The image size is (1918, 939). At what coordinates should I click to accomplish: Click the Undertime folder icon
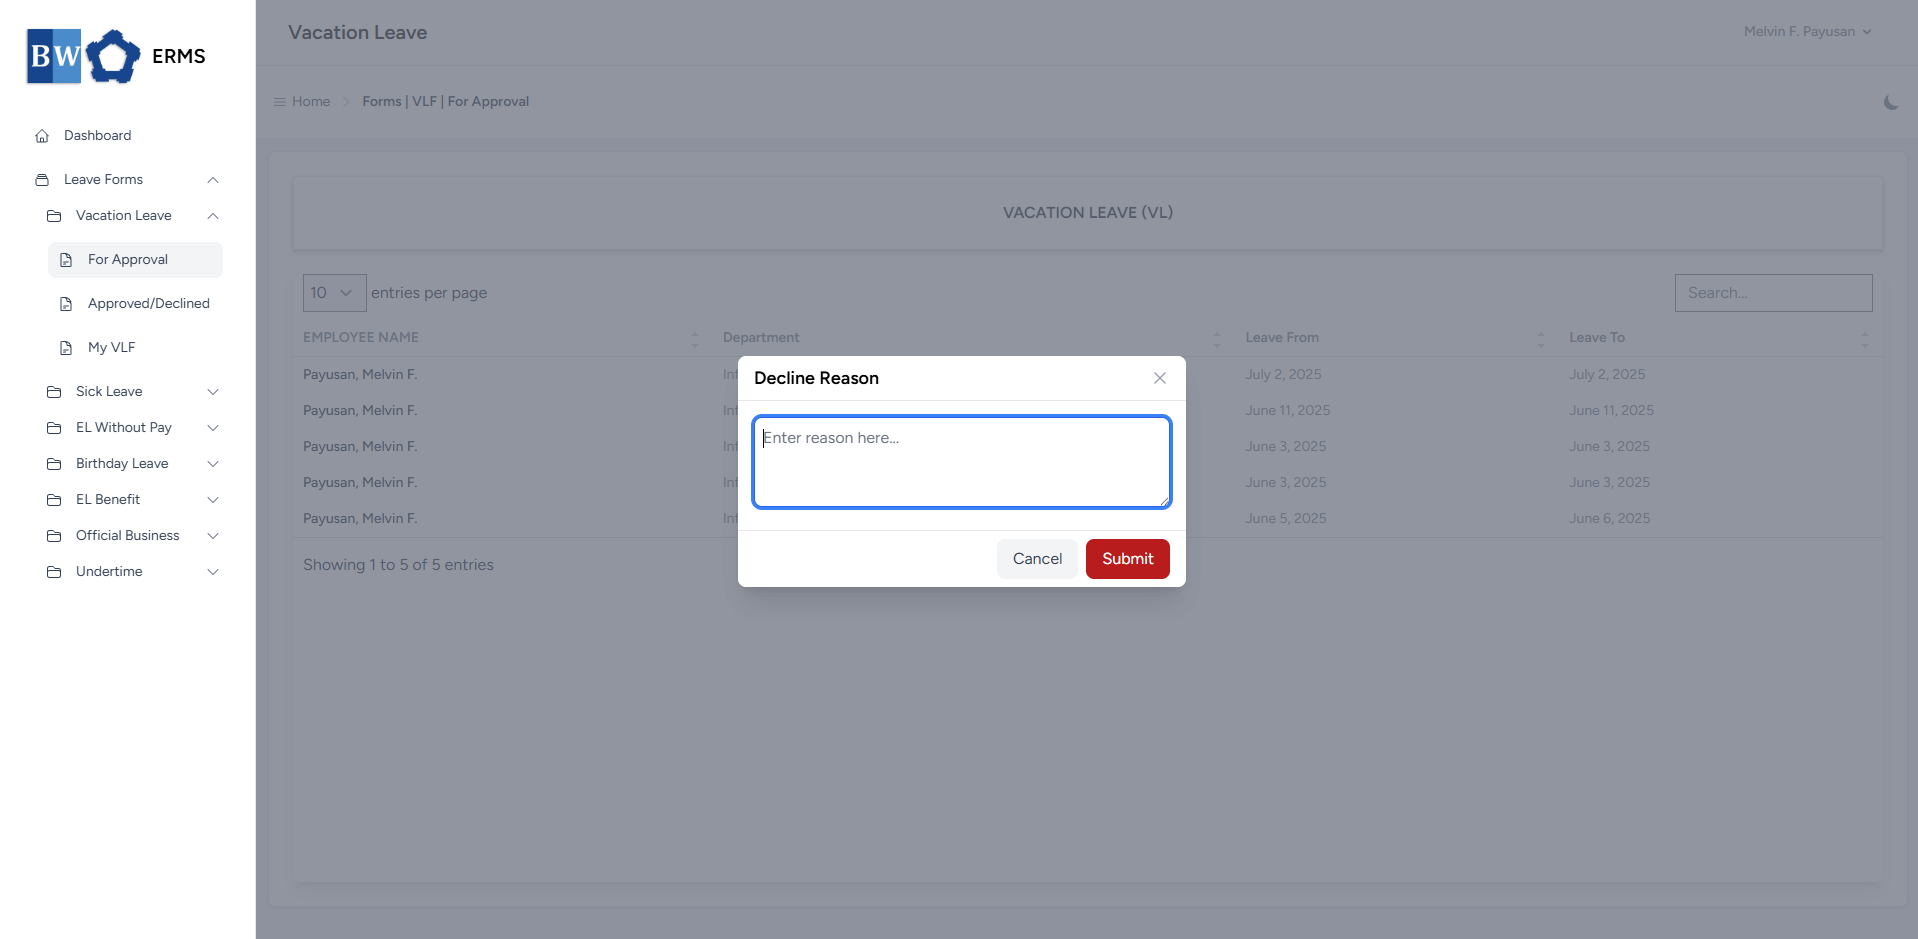tap(54, 572)
